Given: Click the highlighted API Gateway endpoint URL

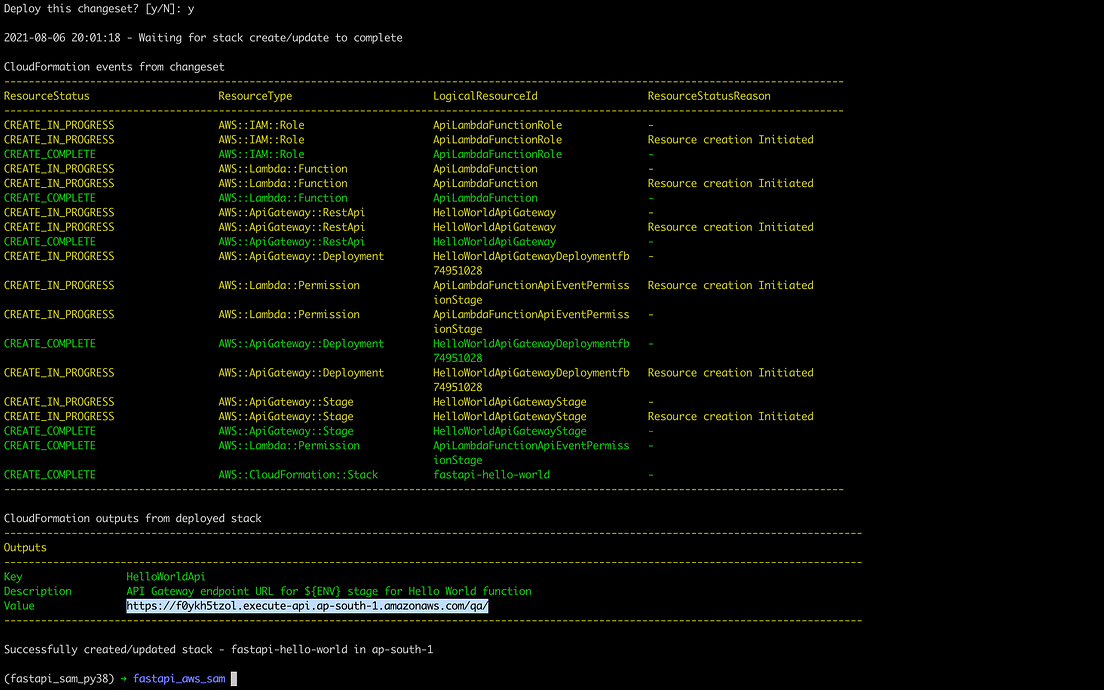Looking at the screenshot, I should (x=307, y=606).
